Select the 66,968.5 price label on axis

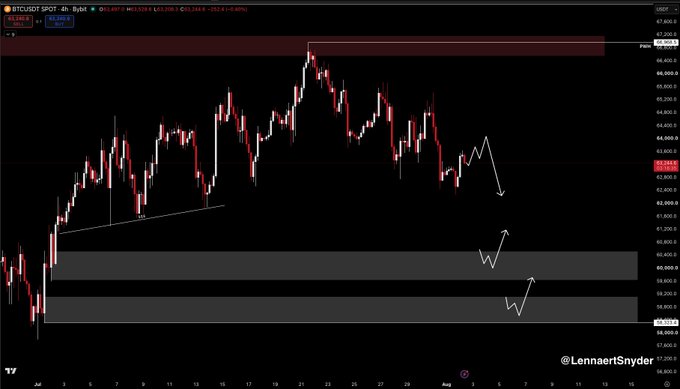[x=666, y=42]
